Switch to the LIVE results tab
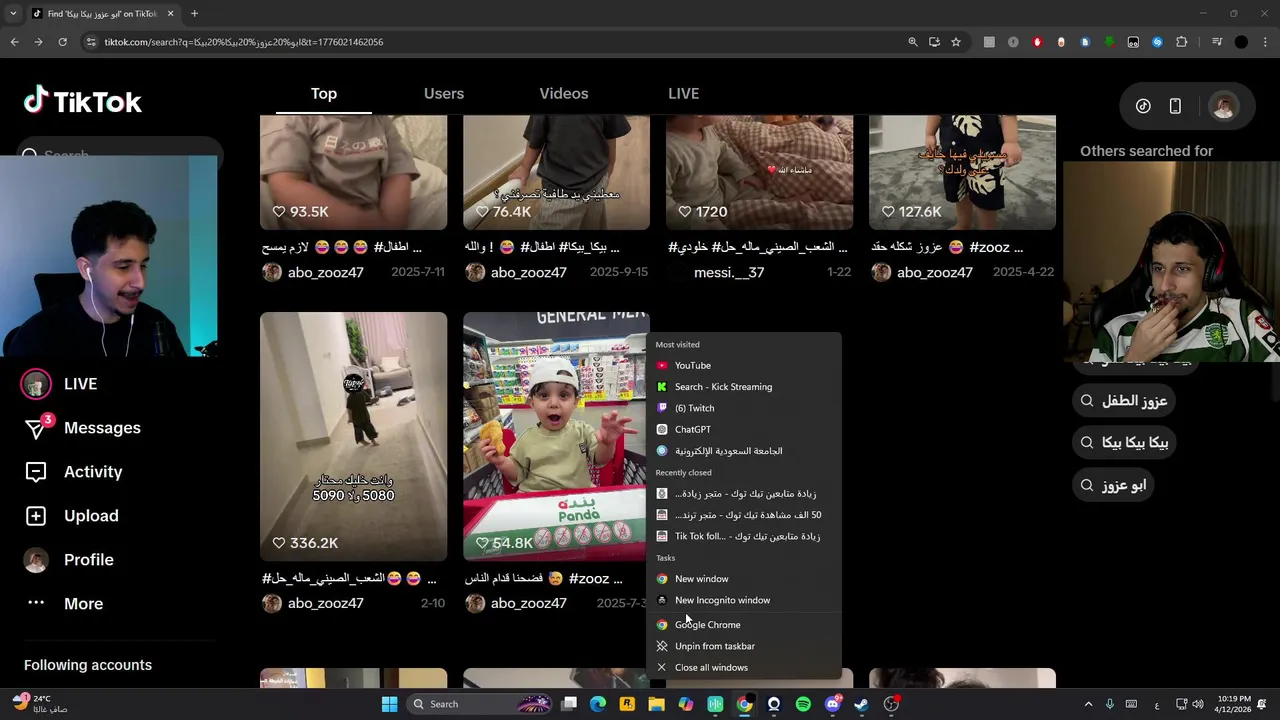Image resolution: width=1280 pixels, height=720 pixels. pos(684,93)
